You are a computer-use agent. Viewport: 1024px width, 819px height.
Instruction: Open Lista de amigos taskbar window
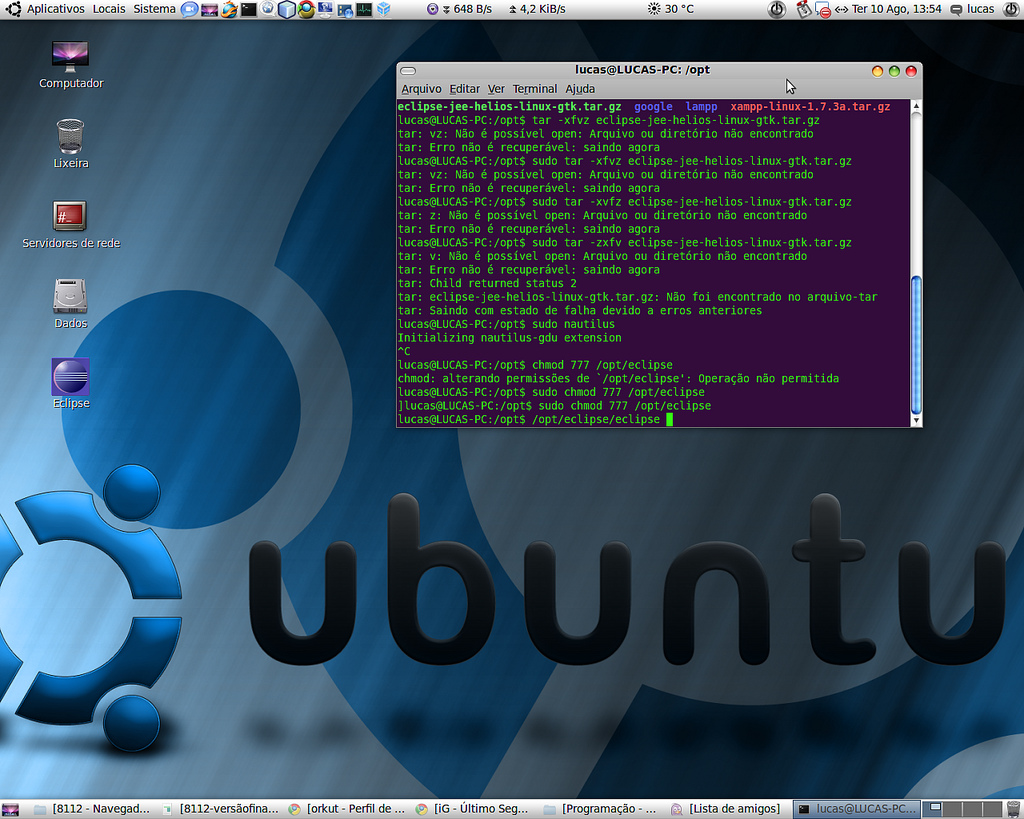[726, 809]
